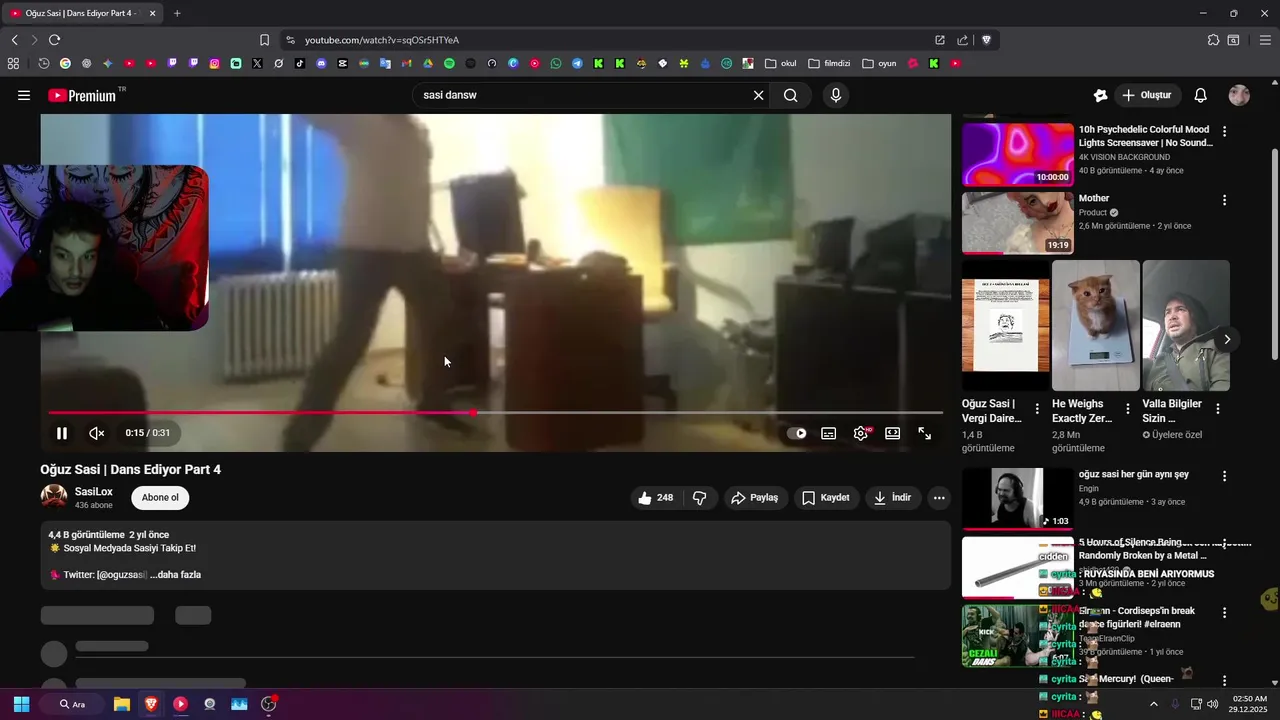Screen dimensions: 1280x720
Task: Open options for oğuz sasi her gün video
Action: pyautogui.click(x=1224, y=476)
